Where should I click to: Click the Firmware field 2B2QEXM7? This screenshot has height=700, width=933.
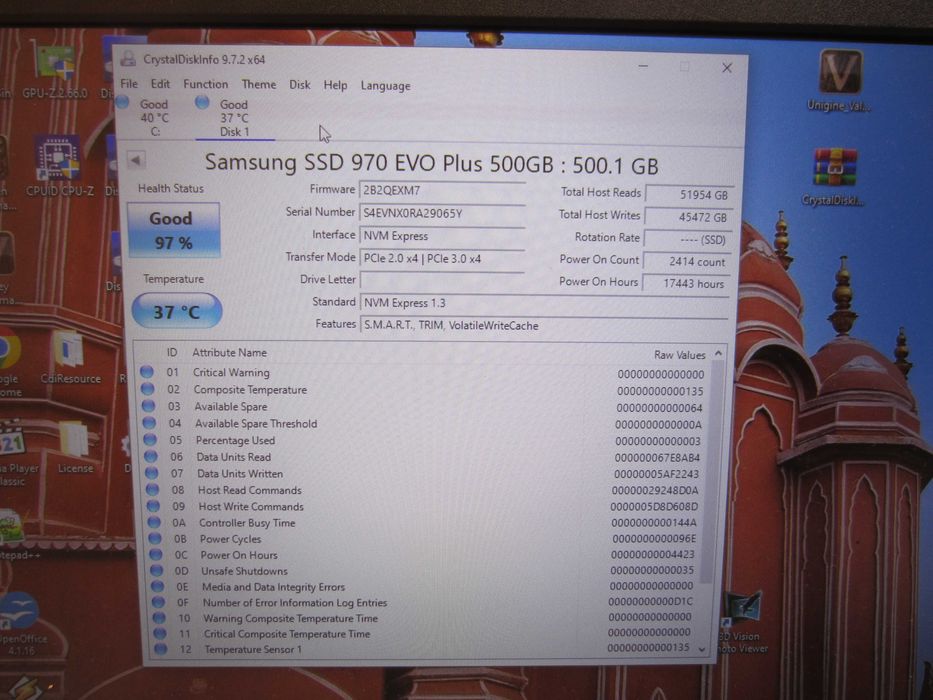(x=442, y=190)
